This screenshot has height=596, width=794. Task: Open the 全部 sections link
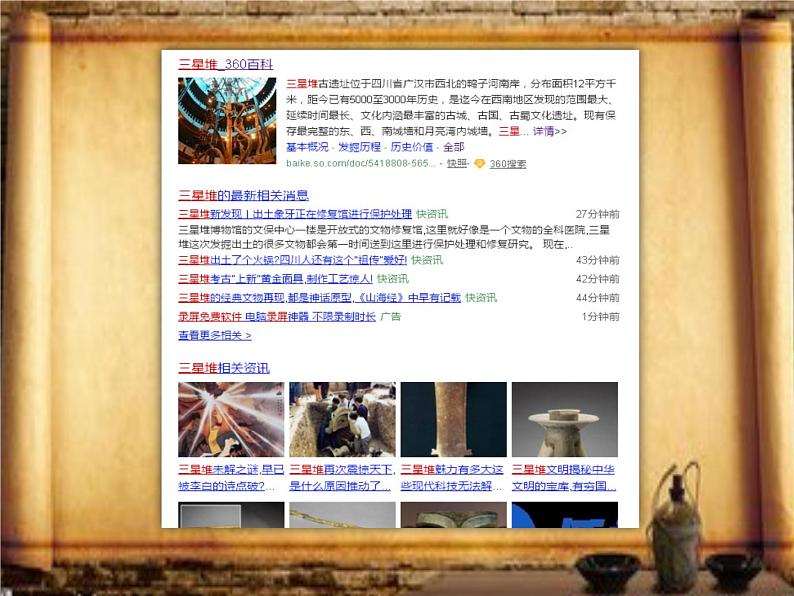point(454,147)
